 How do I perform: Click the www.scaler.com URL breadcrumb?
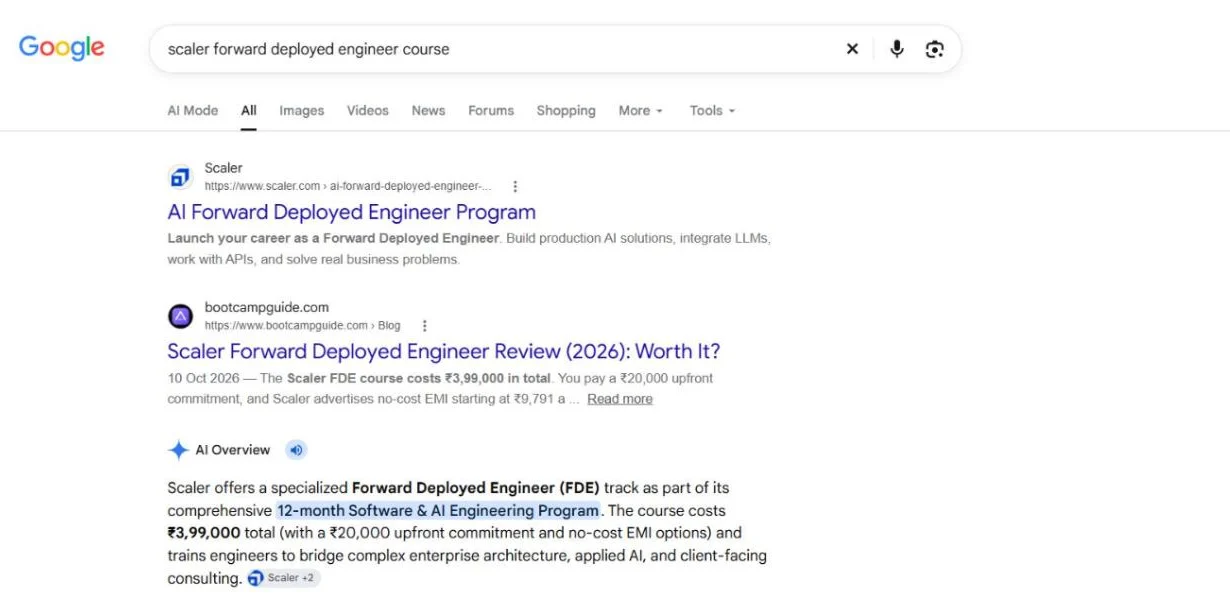(x=348, y=186)
